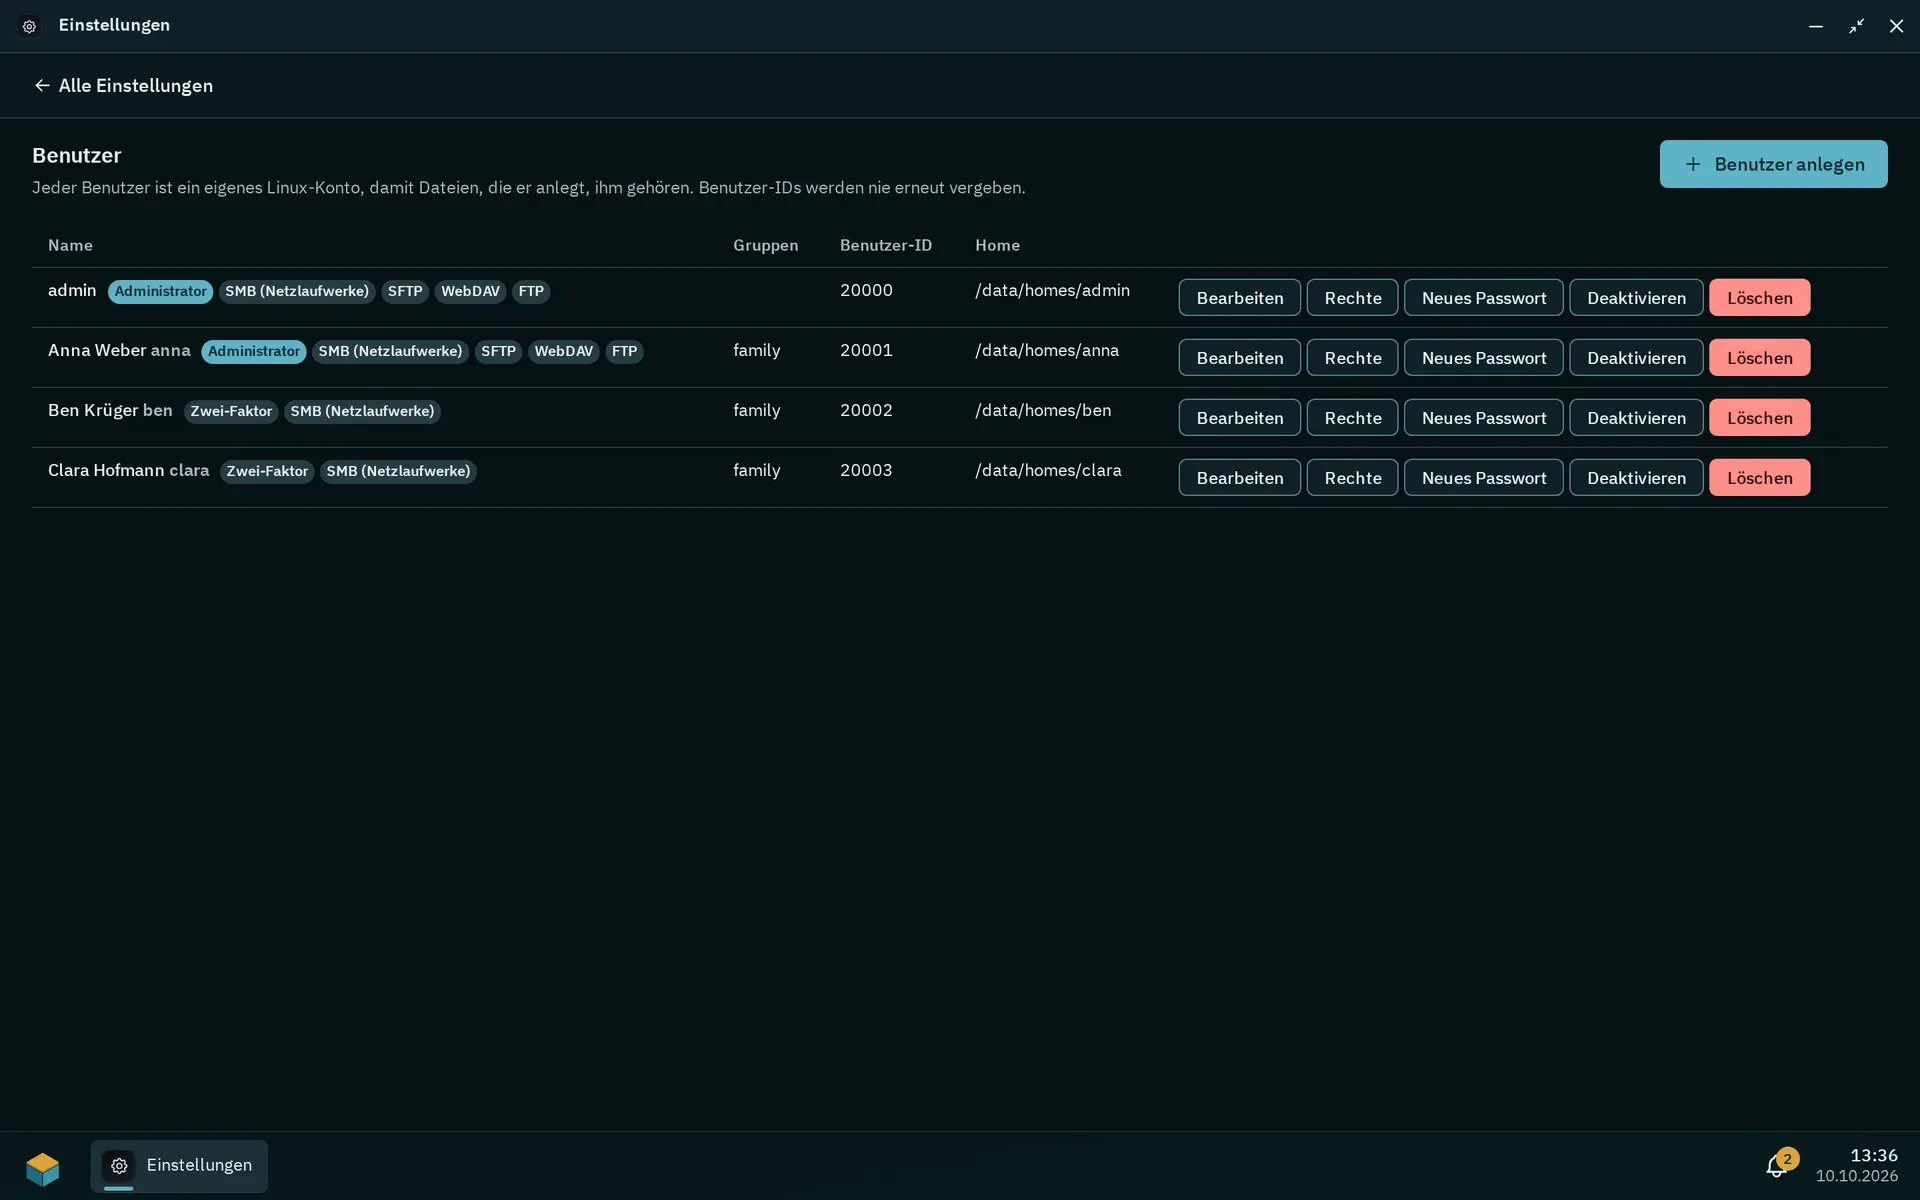Click the cube launcher icon in the taskbar

43,1167
